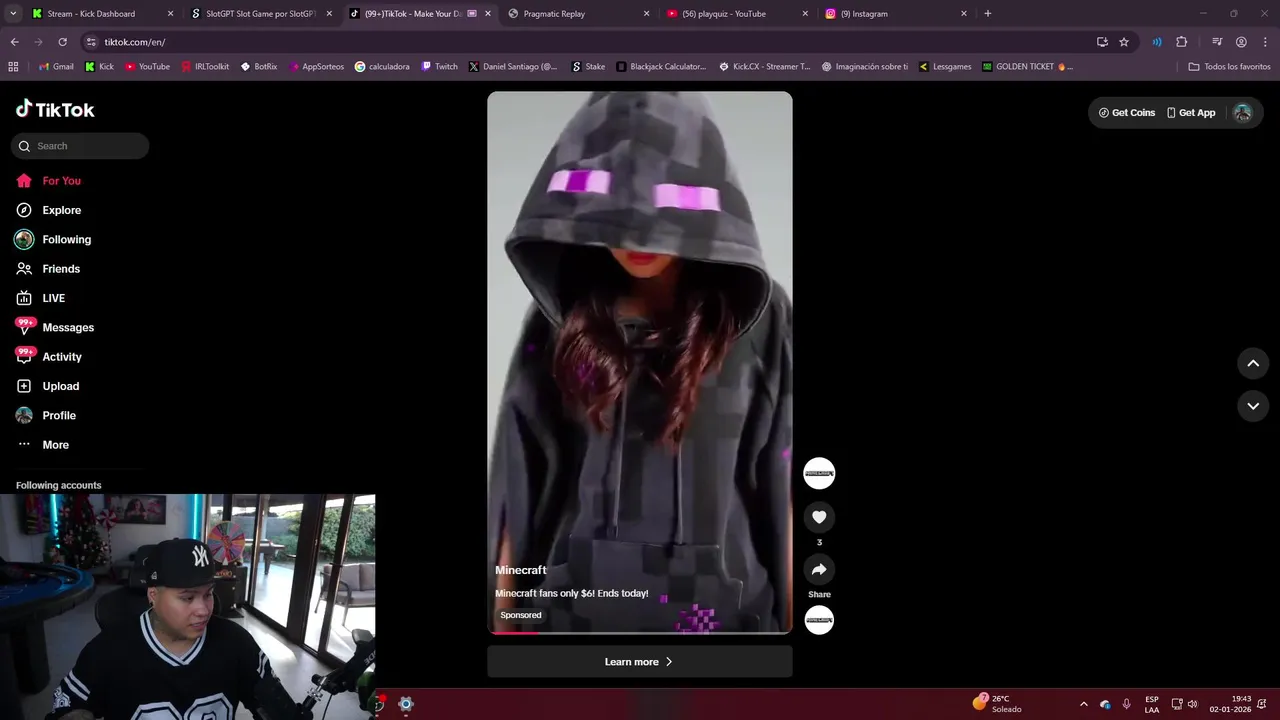Open the Activity notifications
The height and width of the screenshot is (720, 1280).
pyautogui.click(x=62, y=357)
